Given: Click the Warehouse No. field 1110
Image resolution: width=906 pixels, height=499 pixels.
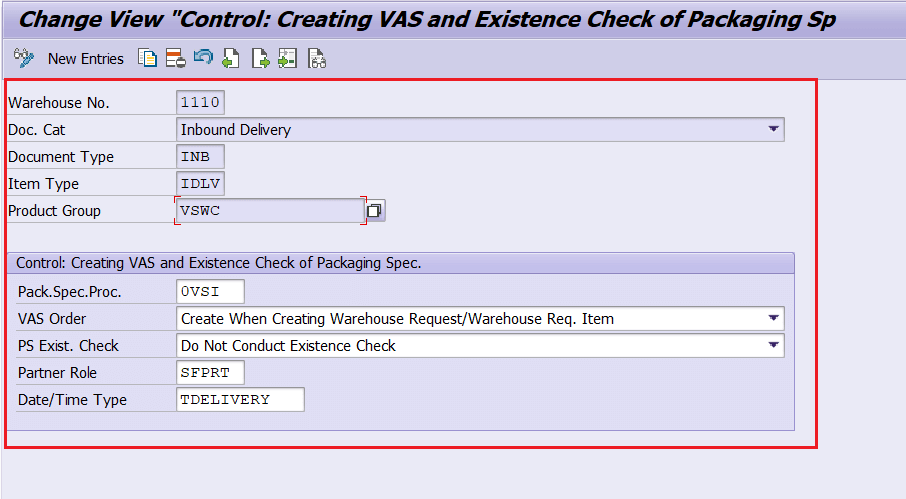Looking at the screenshot, I should coord(200,102).
